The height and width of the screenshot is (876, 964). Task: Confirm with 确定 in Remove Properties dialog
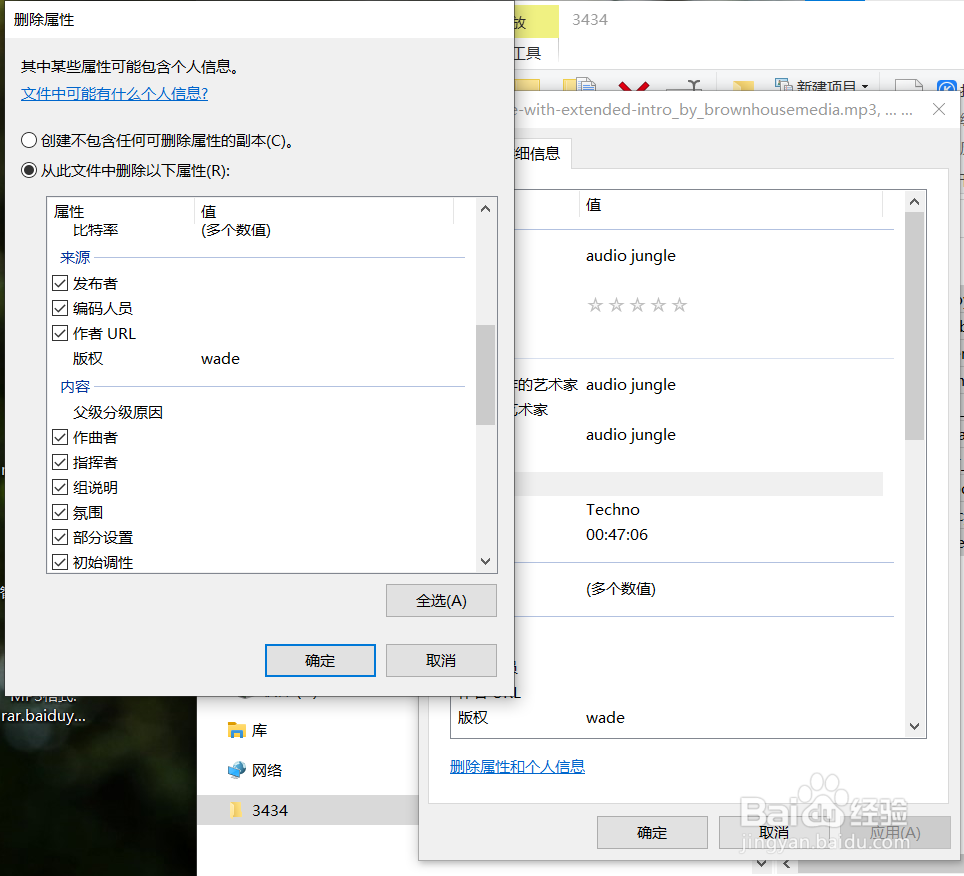coord(320,660)
